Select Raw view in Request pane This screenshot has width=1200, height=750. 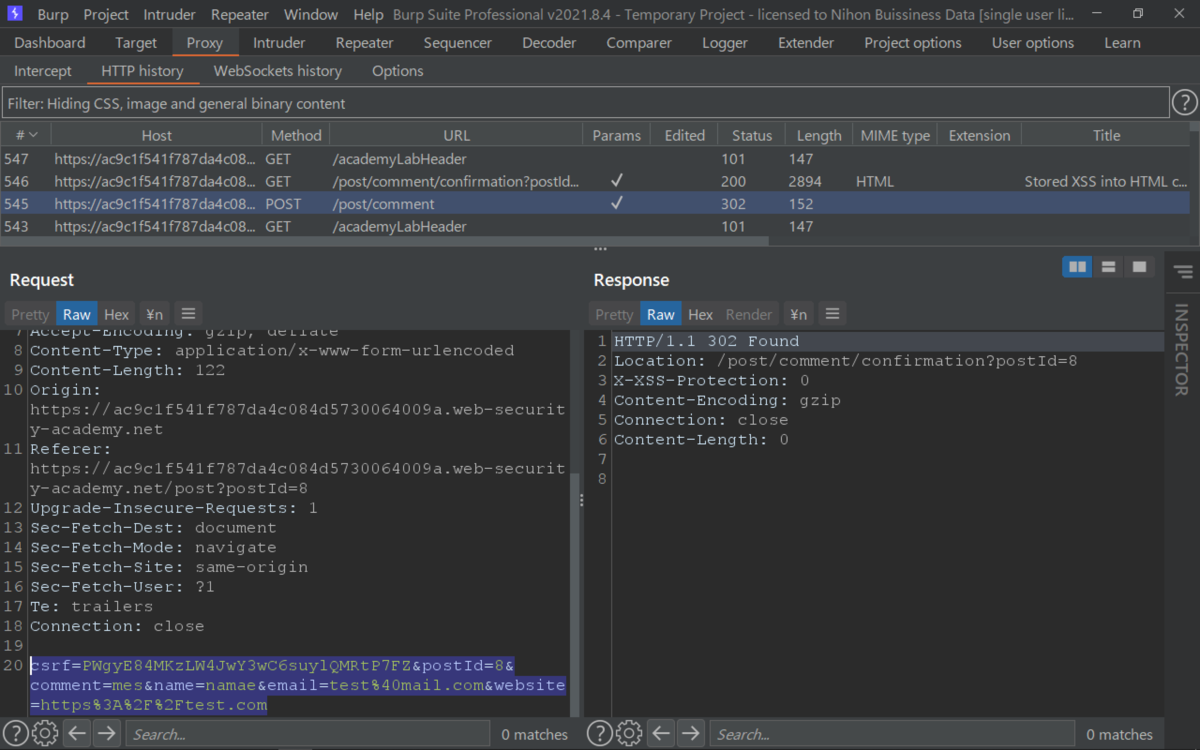76,314
